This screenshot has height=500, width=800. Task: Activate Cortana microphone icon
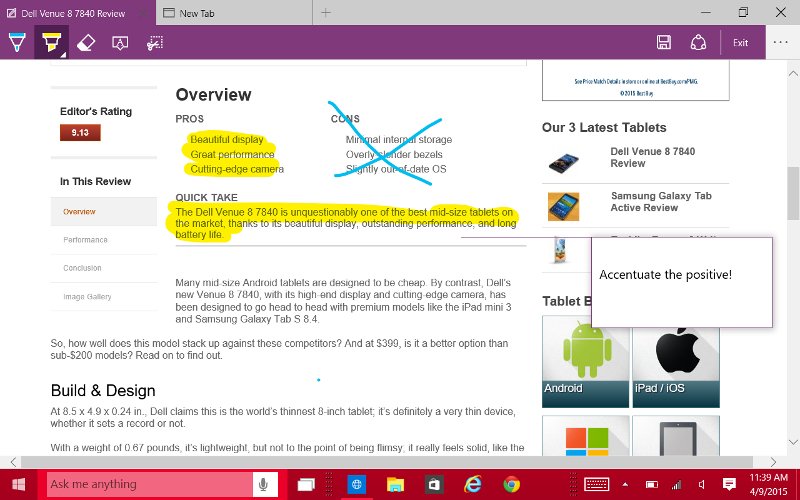pos(263,484)
